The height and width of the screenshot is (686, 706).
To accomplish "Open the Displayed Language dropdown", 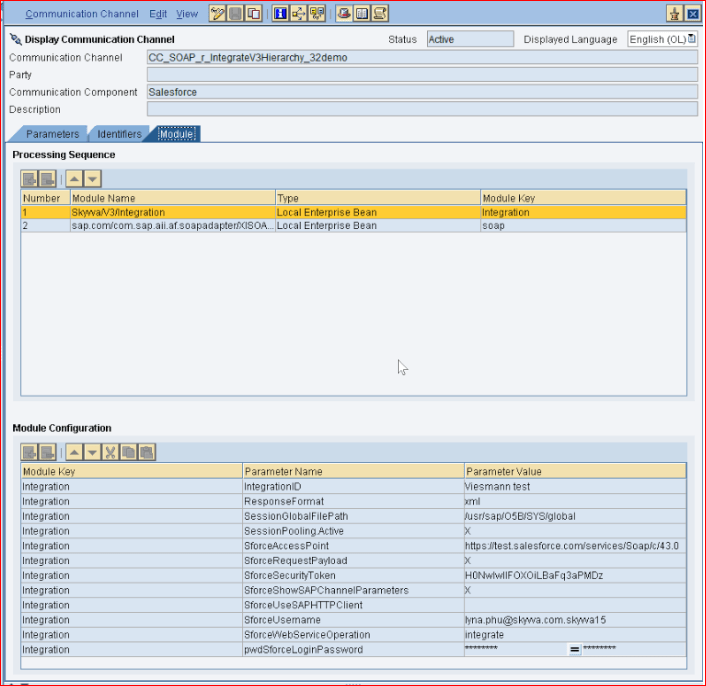I will point(691,39).
